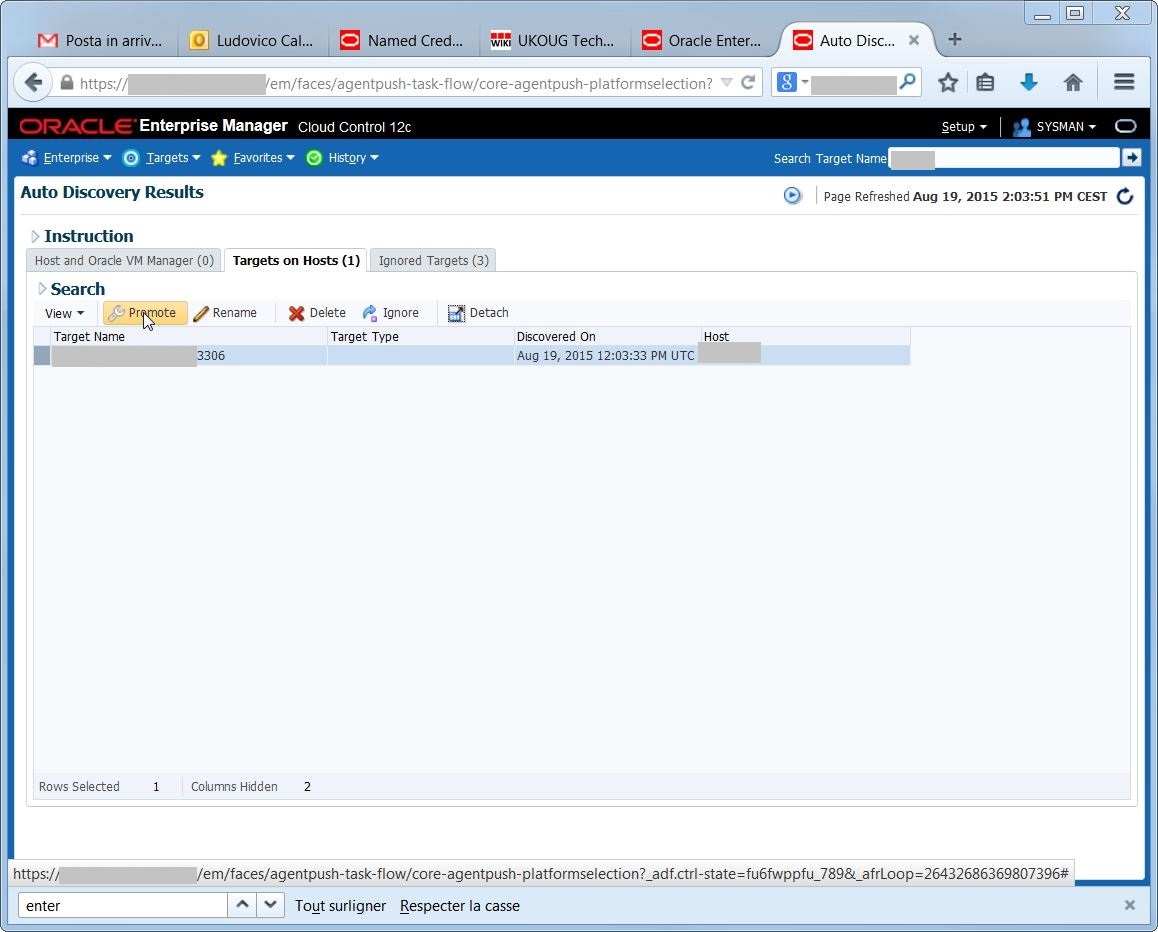Open the Firefox hamburger menu
This screenshot has width=1158, height=932.
coord(1124,82)
